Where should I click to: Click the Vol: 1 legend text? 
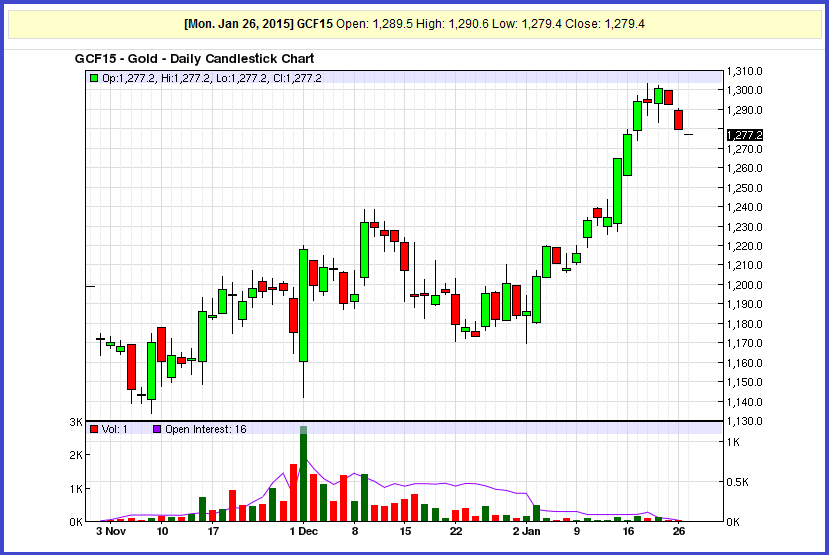(x=115, y=429)
